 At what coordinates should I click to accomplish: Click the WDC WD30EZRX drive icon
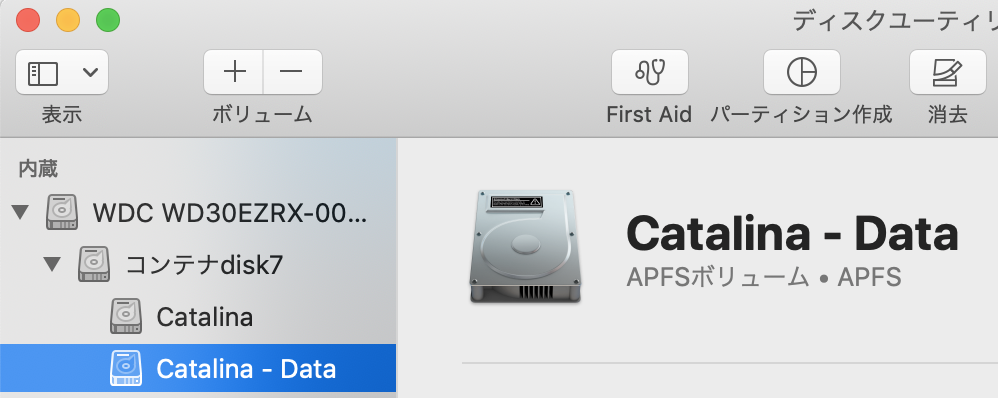(62, 212)
